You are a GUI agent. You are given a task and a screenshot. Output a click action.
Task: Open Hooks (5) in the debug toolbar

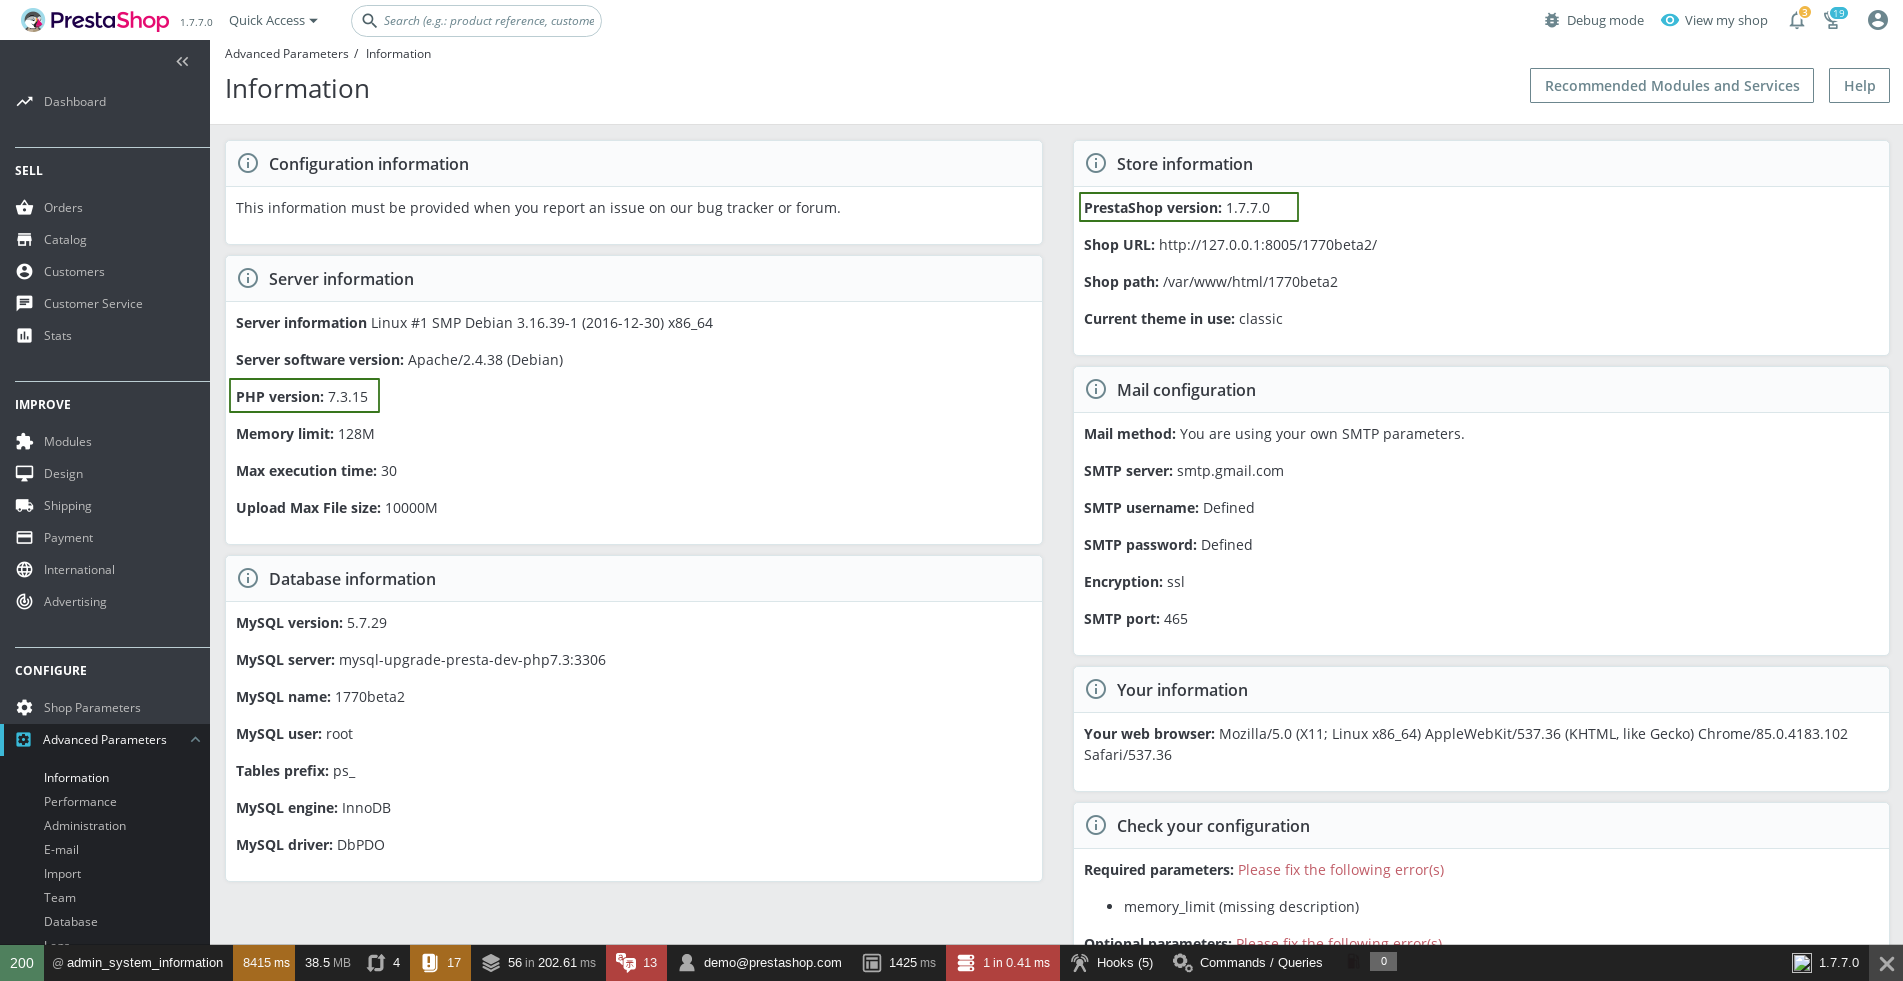coord(1111,963)
